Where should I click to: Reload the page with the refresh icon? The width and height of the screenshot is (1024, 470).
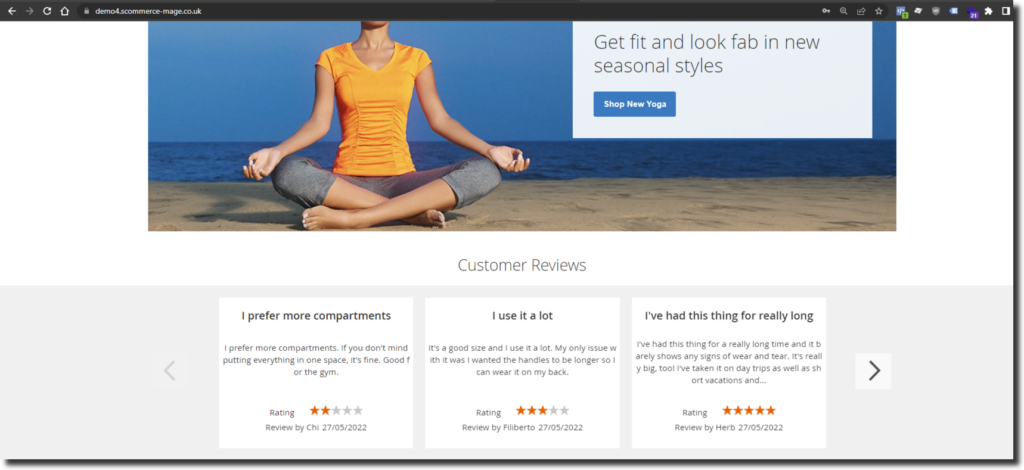(46, 11)
